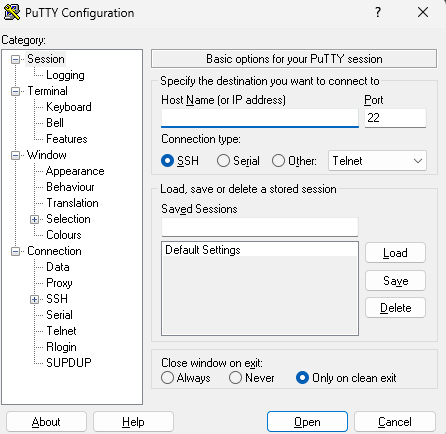Click the Saved Sessions name field
The image size is (446, 434).
coord(260,227)
